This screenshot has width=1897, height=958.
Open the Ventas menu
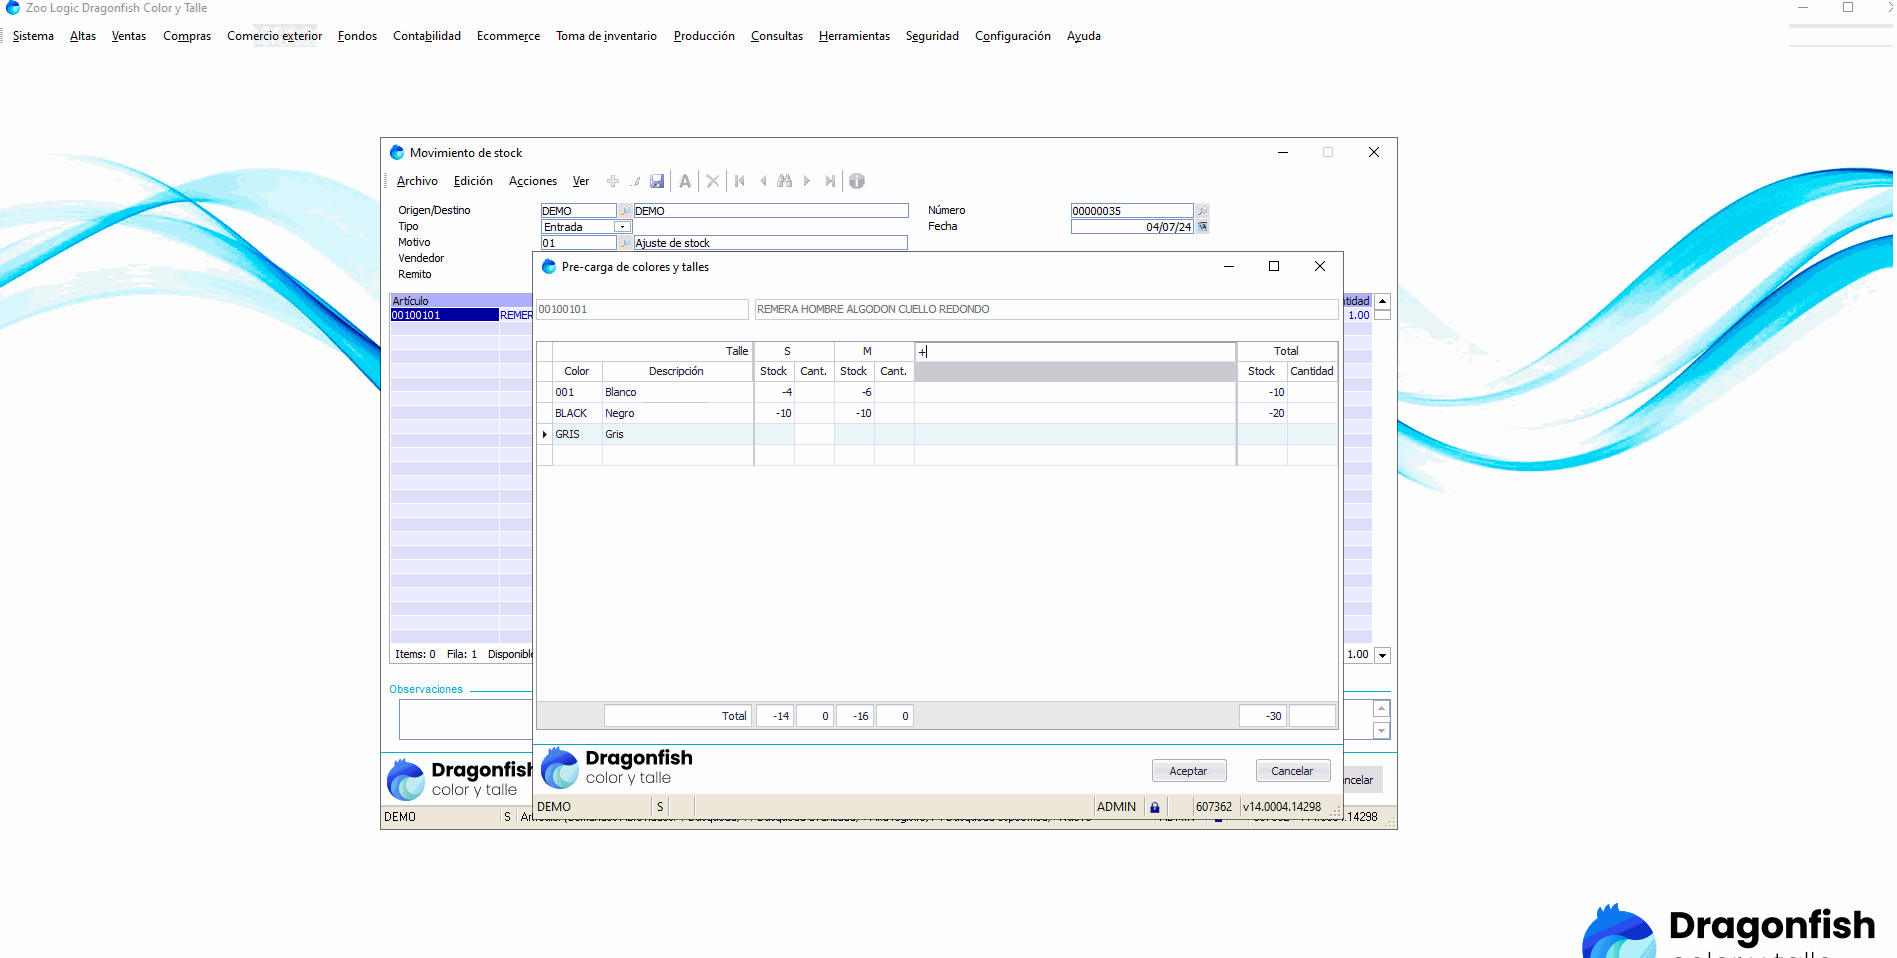pos(129,36)
